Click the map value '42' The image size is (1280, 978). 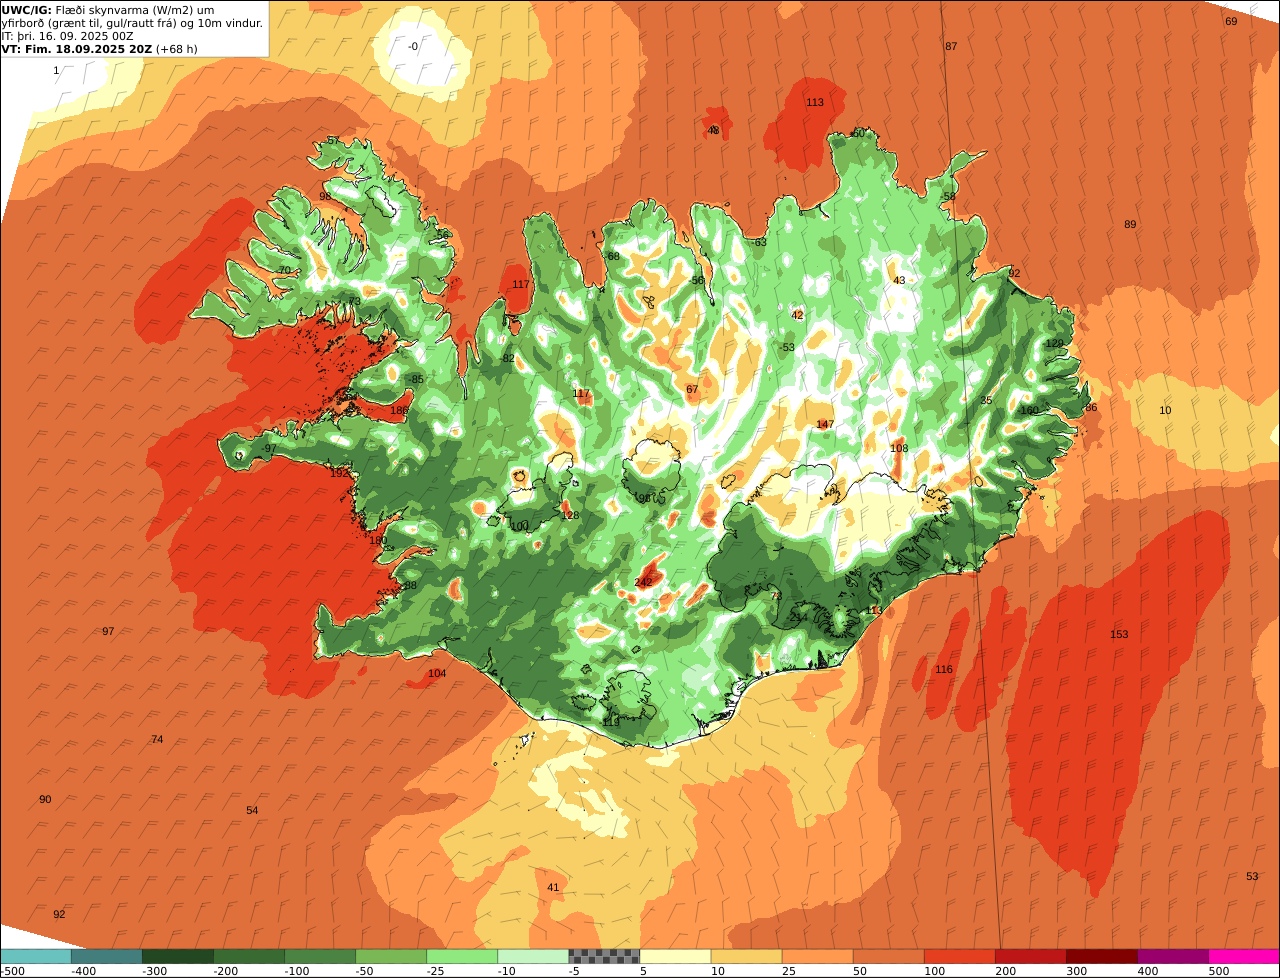[797, 314]
